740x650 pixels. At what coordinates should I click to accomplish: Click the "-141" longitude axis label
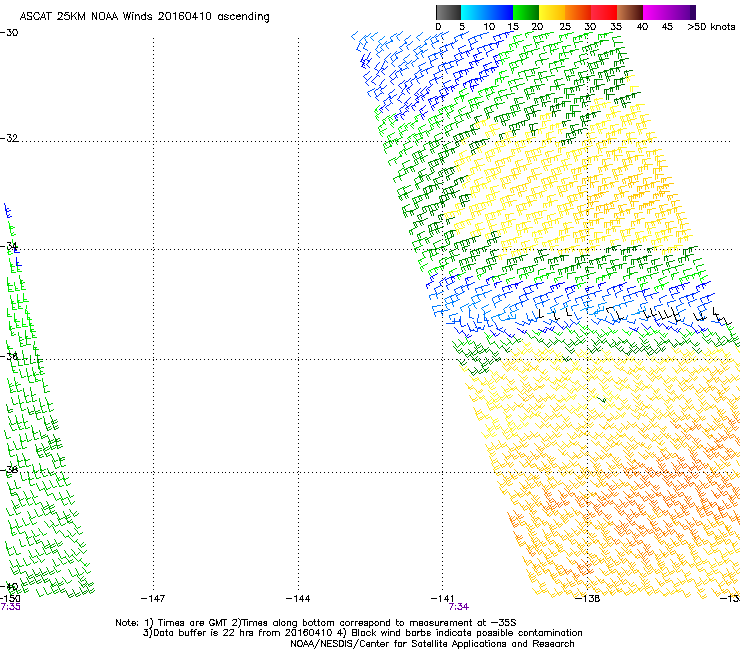(443, 599)
